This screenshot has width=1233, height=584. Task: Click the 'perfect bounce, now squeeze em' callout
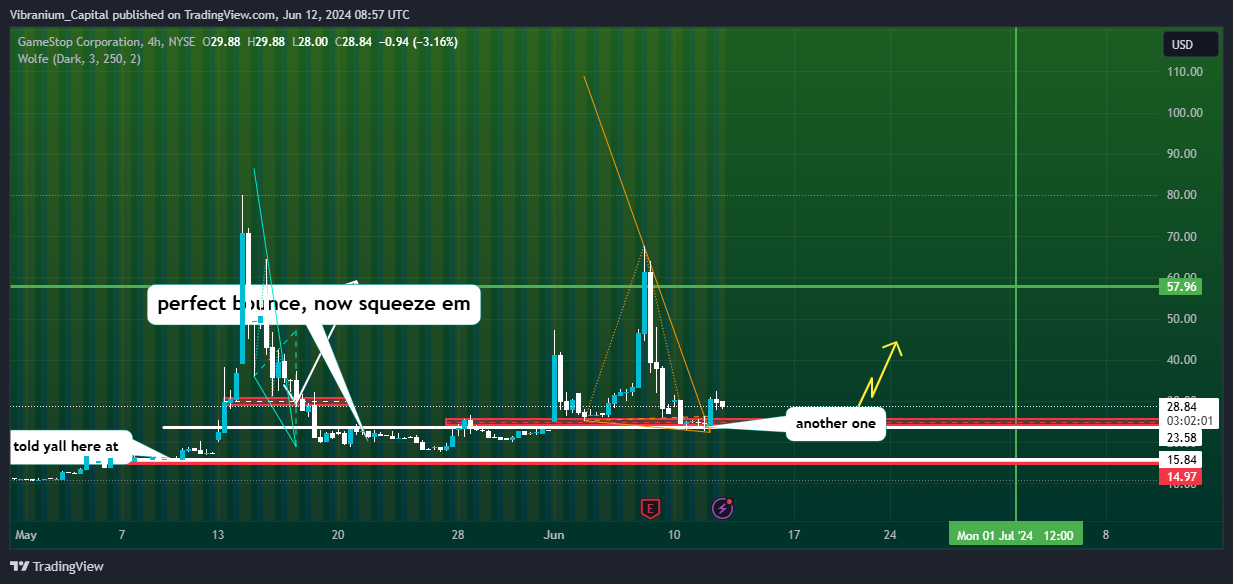313,304
